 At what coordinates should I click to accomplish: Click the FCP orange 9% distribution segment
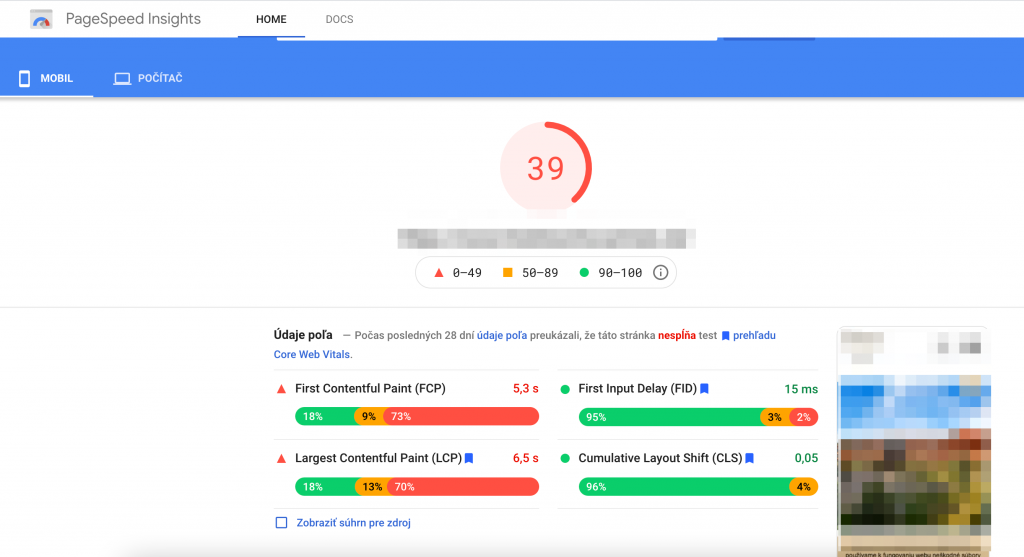(370, 417)
